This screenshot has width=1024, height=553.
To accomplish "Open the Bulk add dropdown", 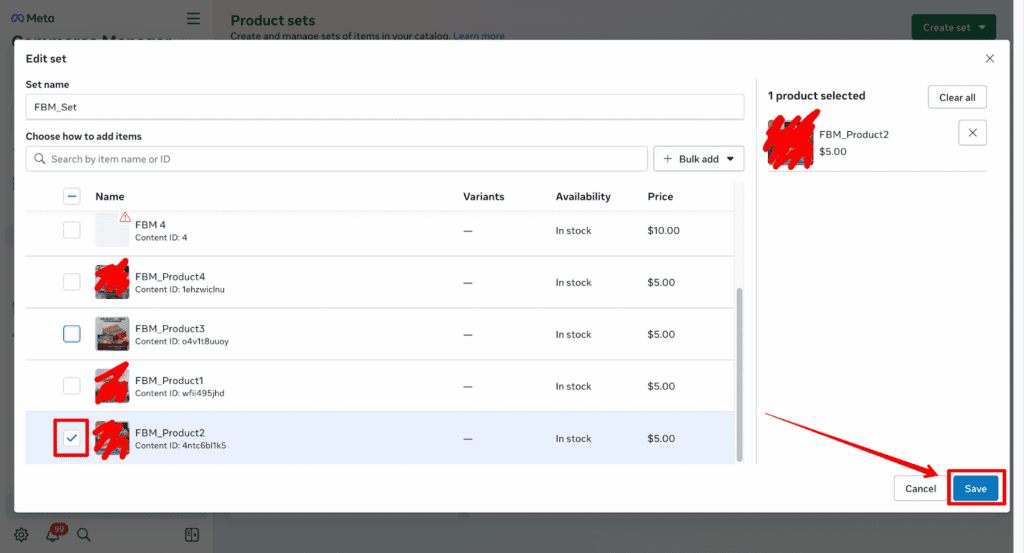I will [698, 159].
